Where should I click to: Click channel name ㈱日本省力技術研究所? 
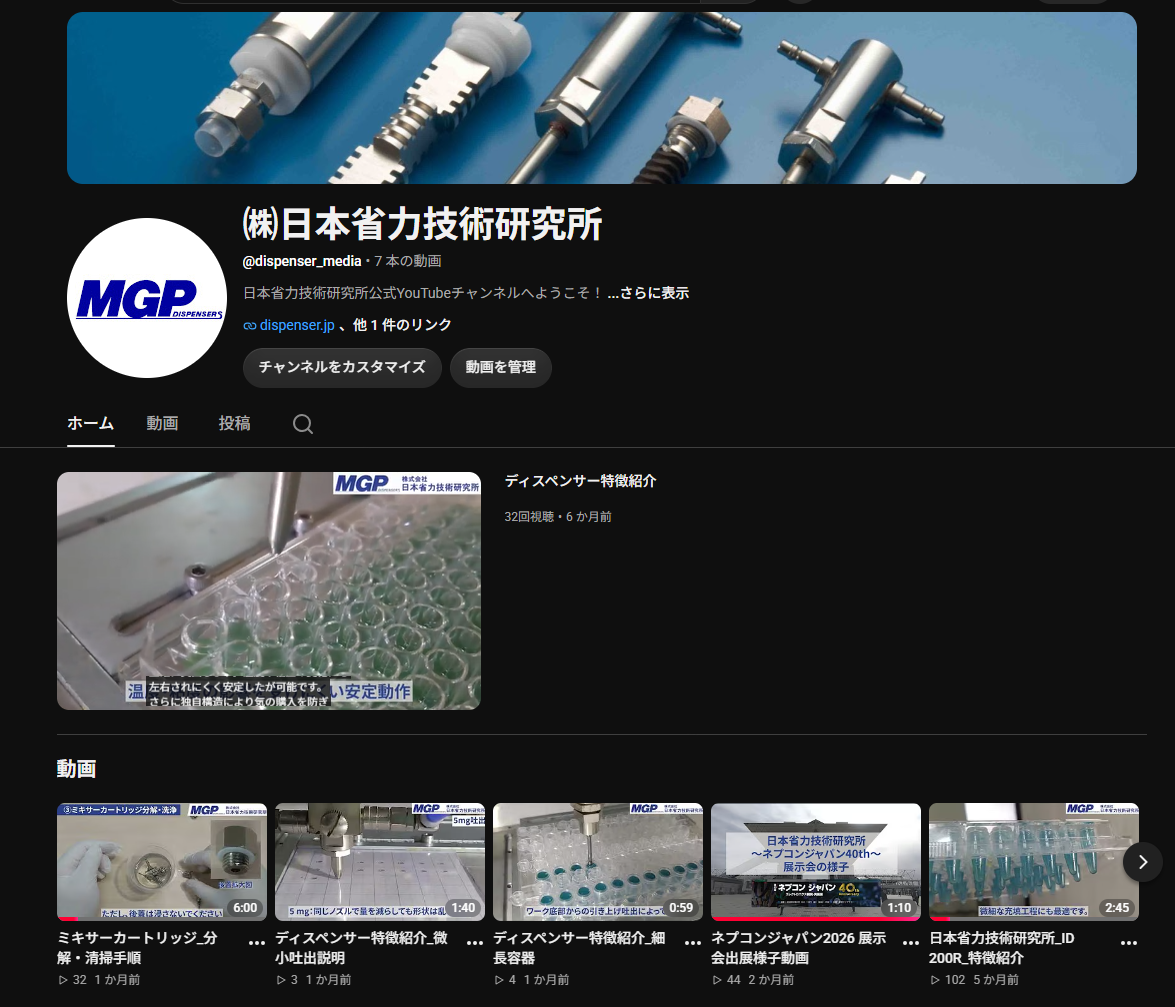(422, 224)
